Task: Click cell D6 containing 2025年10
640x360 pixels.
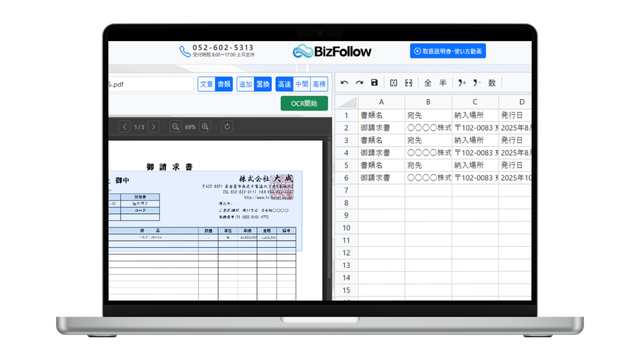Action: click(x=515, y=178)
